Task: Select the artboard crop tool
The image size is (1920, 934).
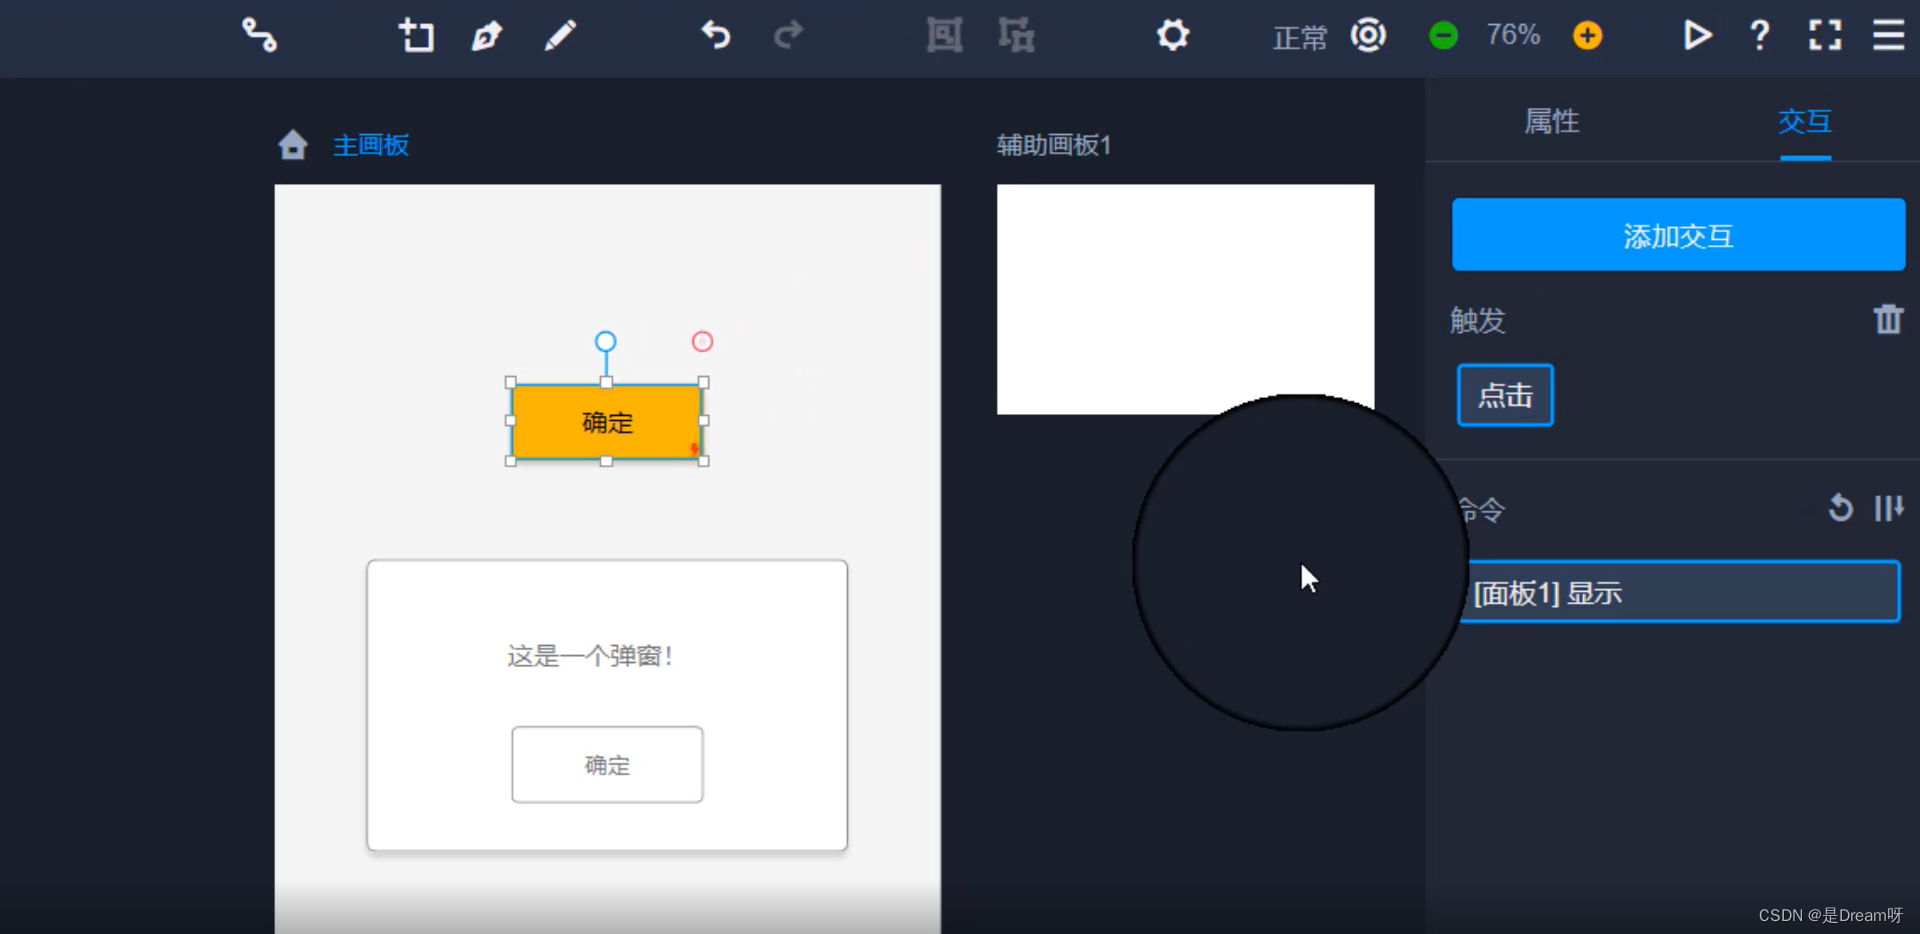Action: coord(416,35)
